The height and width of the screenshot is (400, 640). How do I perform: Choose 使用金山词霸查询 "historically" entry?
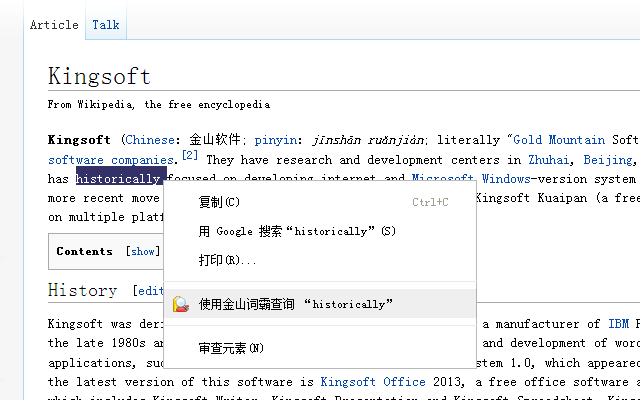click(x=320, y=304)
